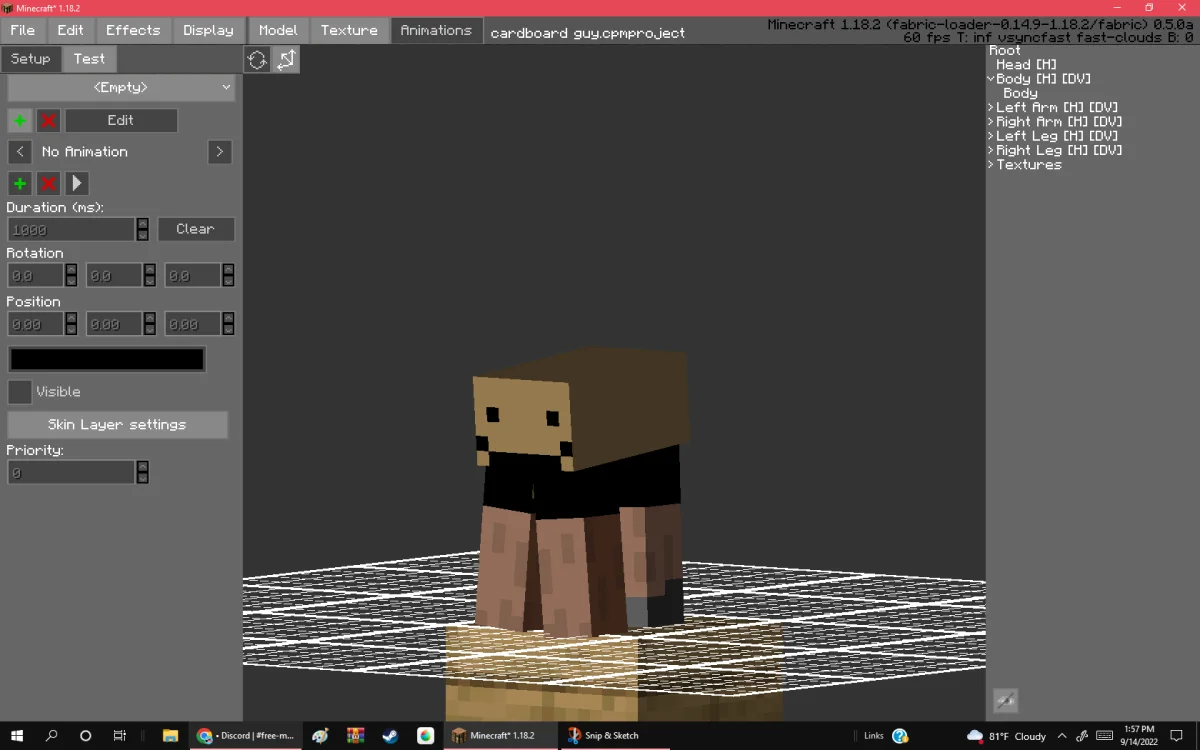The width and height of the screenshot is (1200, 750).
Task: Go to next animation frame arrow
Action: pyautogui.click(x=220, y=152)
